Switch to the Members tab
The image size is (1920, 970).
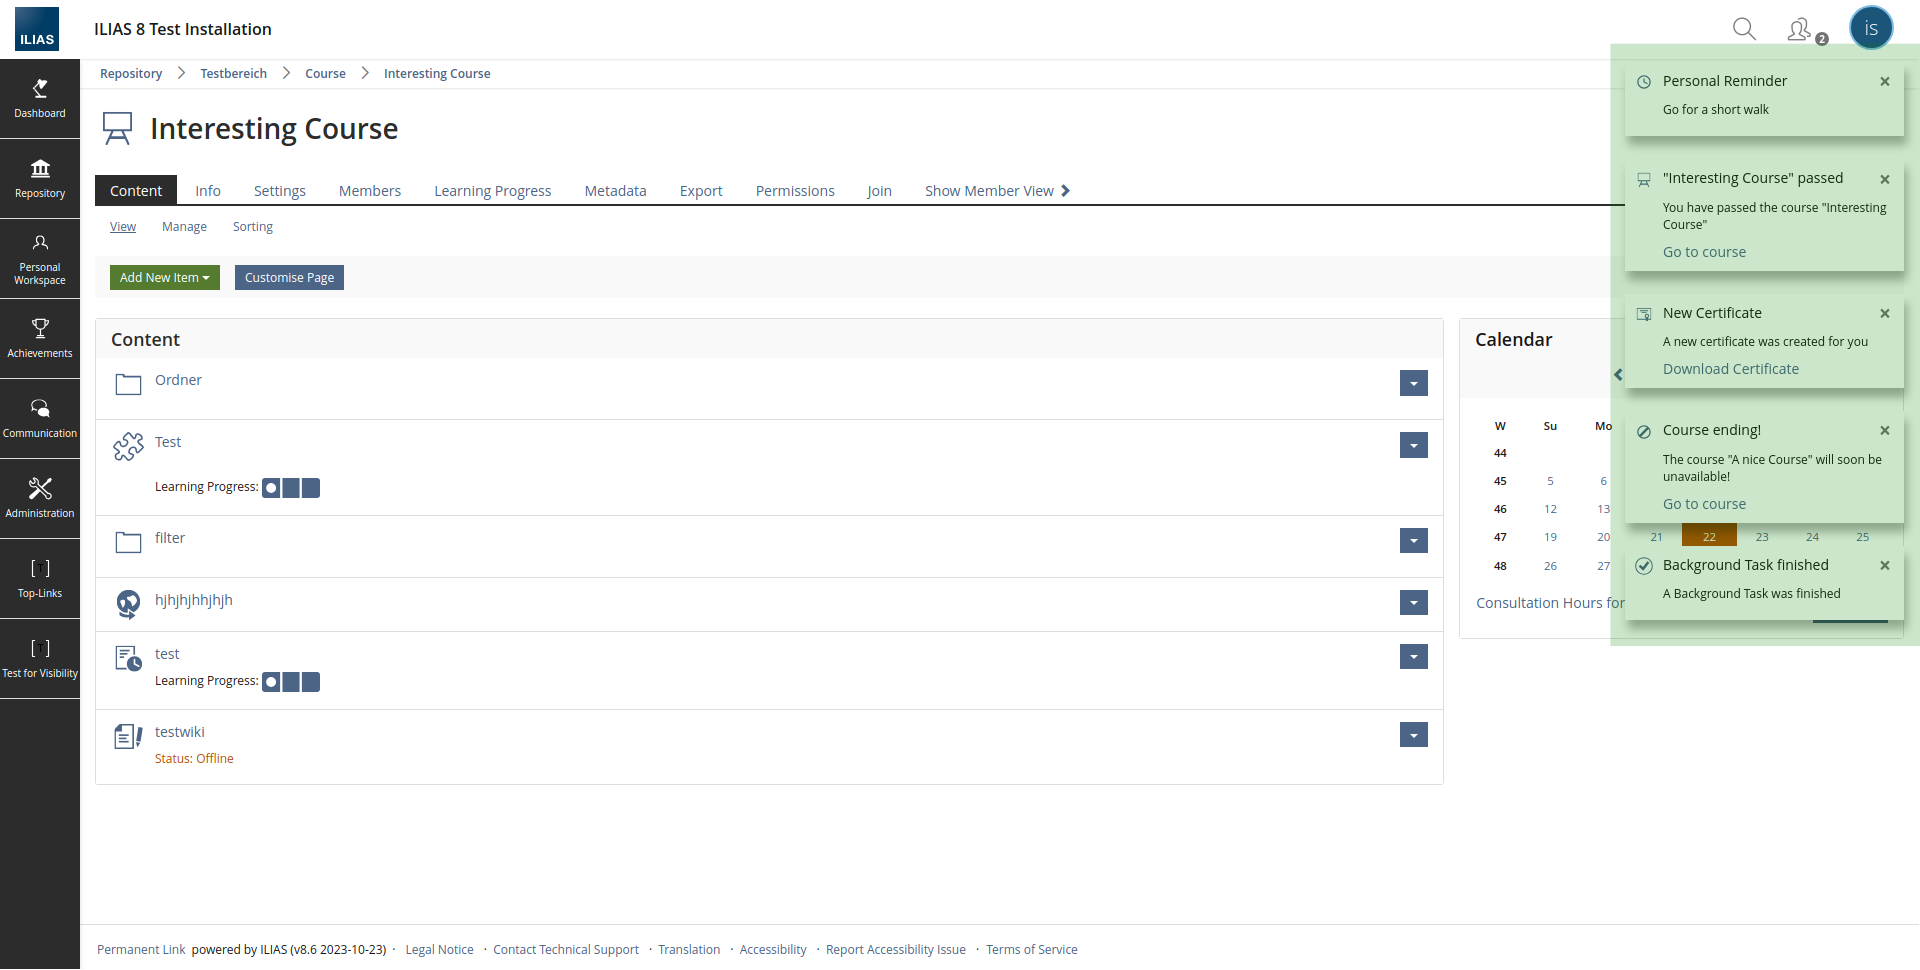tap(369, 191)
